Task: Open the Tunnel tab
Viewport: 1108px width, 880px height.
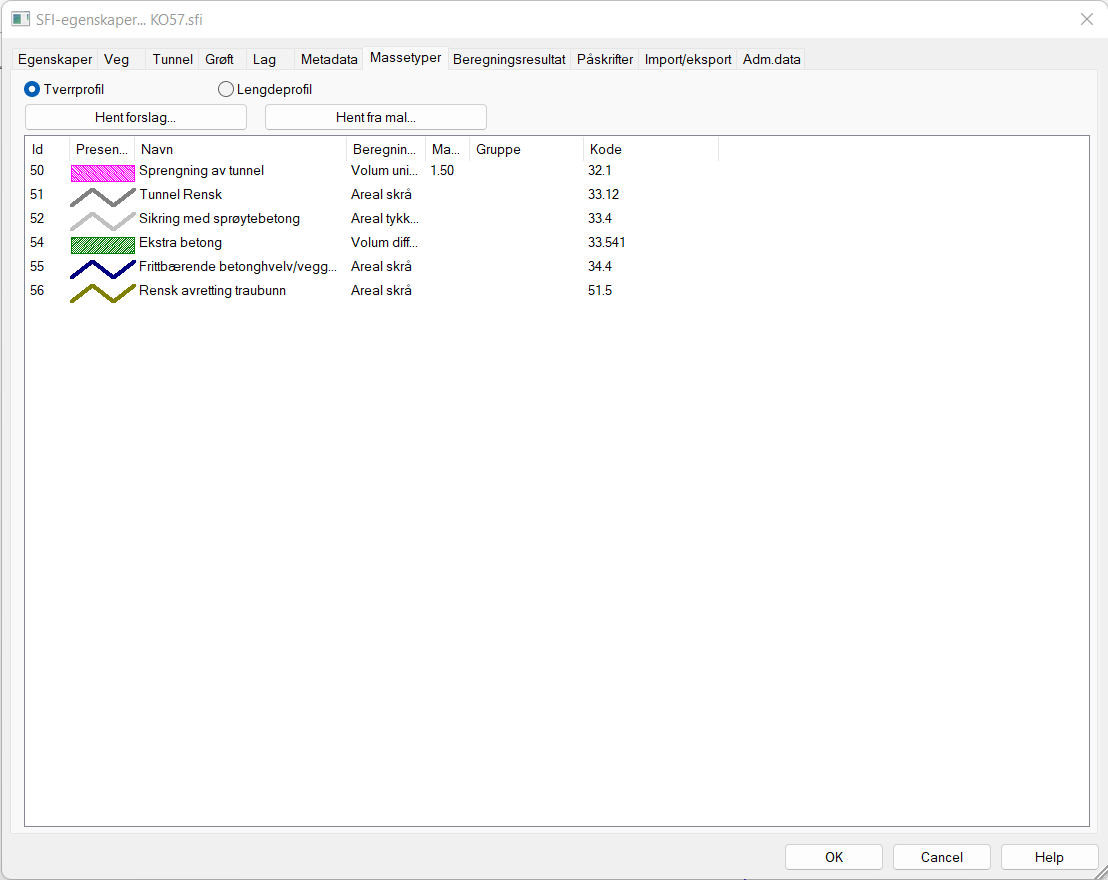Action: pos(171,59)
